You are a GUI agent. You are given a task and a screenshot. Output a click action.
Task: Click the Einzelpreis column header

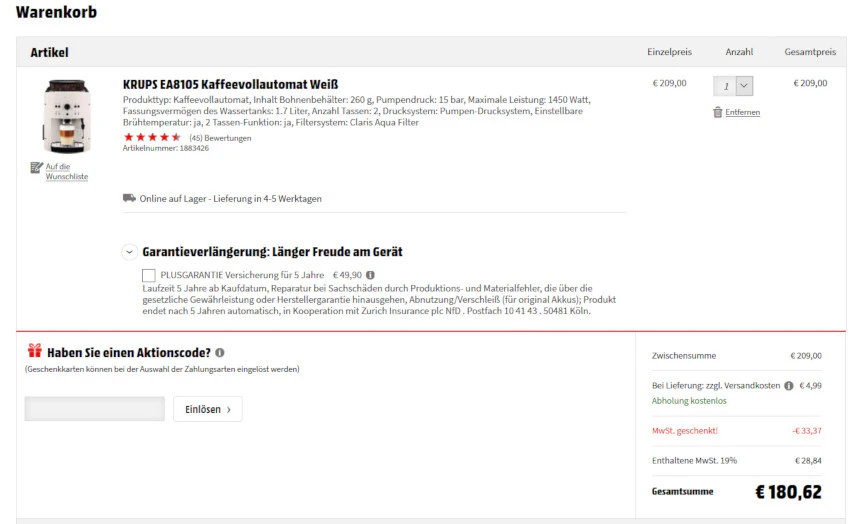pos(669,52)
